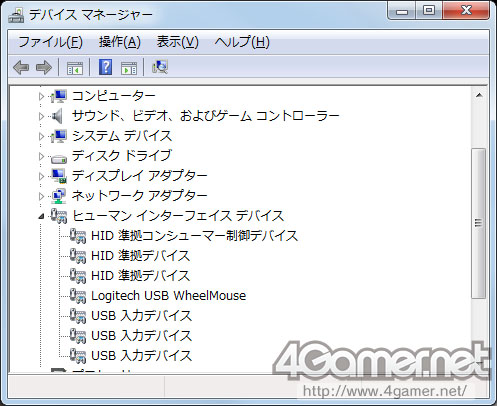Image resolution: width=497 pixels, height=406 pixels.
Task: Open the 操作(A) menu
Action: click(x=120, y=42)
